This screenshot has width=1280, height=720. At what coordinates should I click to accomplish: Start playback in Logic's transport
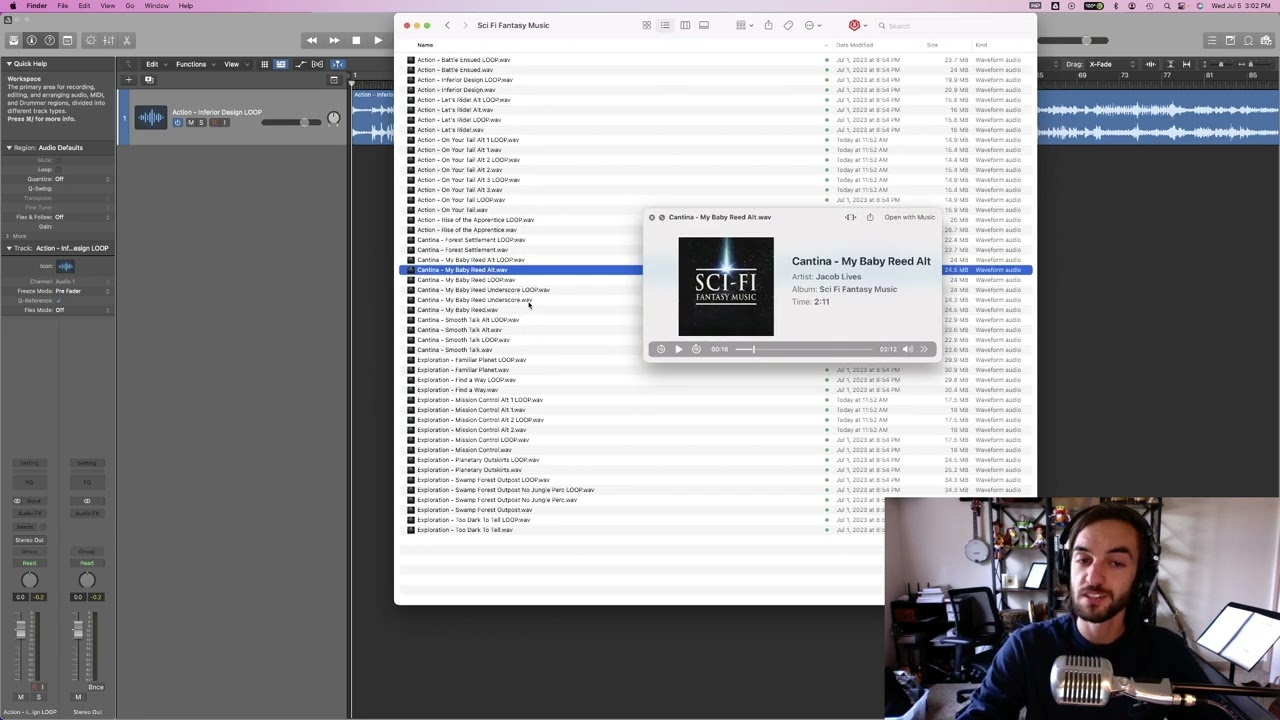coord(378,40)
